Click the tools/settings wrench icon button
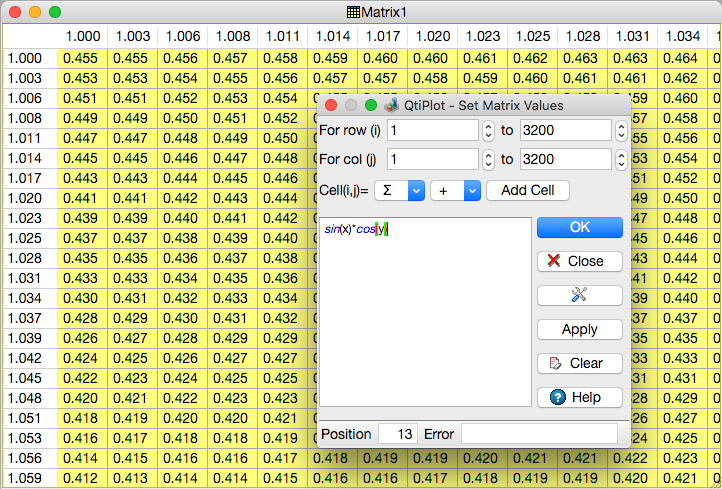The image size is (722, 489). (579, 295)
